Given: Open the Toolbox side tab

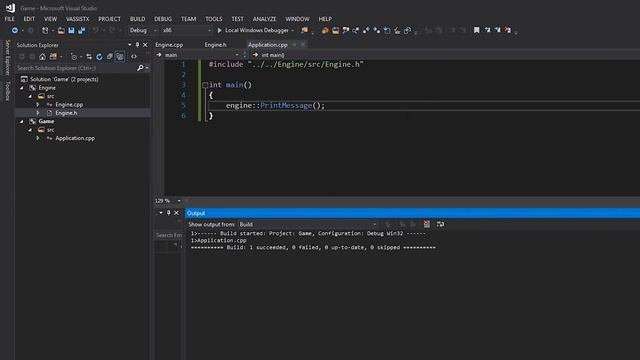Looking at the screenshot, I should pos(7,91).
